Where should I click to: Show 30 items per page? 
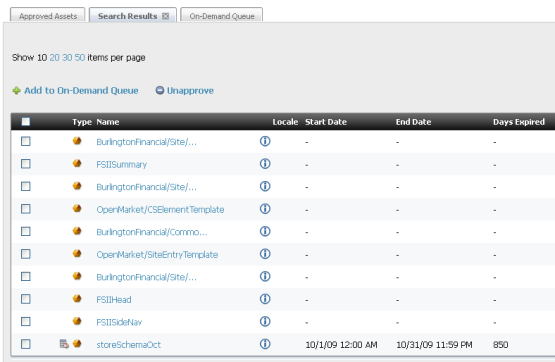(x=67, y=58)
